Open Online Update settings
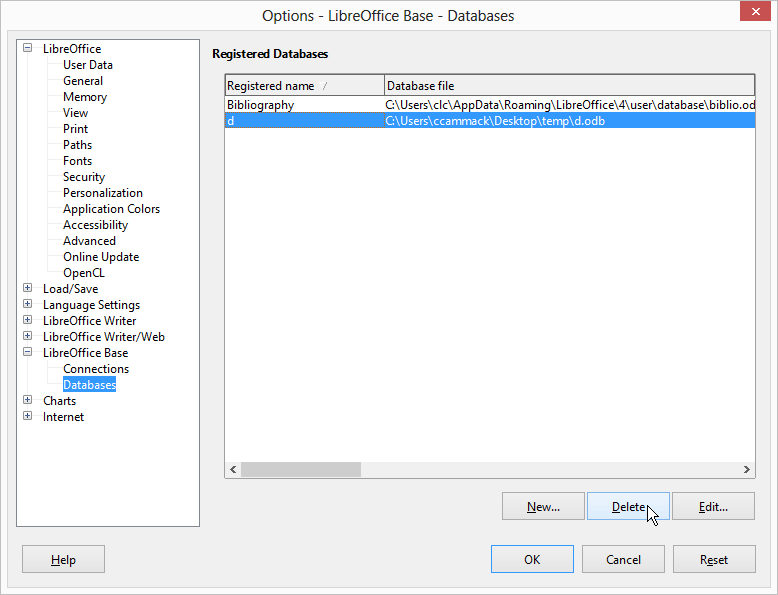The width and height of the screenshot is (778, 595). (x=101, y=257)
